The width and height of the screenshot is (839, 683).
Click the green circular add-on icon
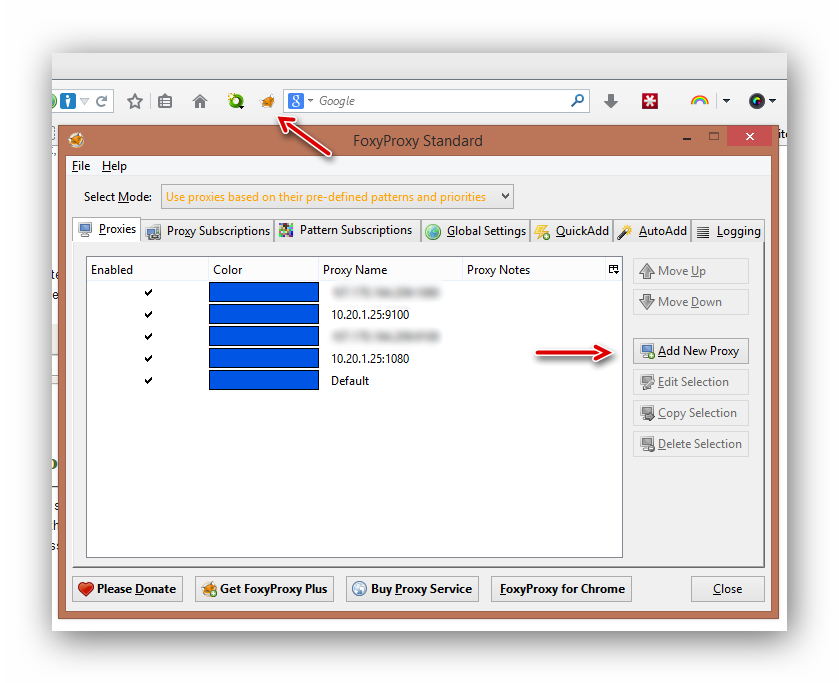[235, 101]
